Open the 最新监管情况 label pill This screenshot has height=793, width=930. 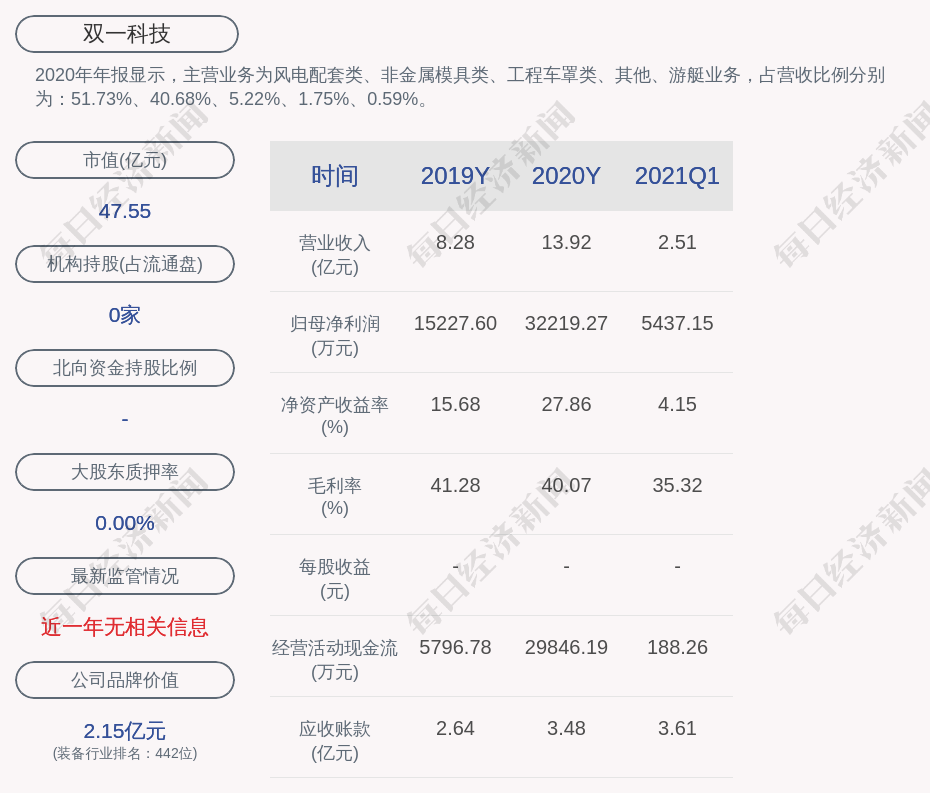coord(125,576)
